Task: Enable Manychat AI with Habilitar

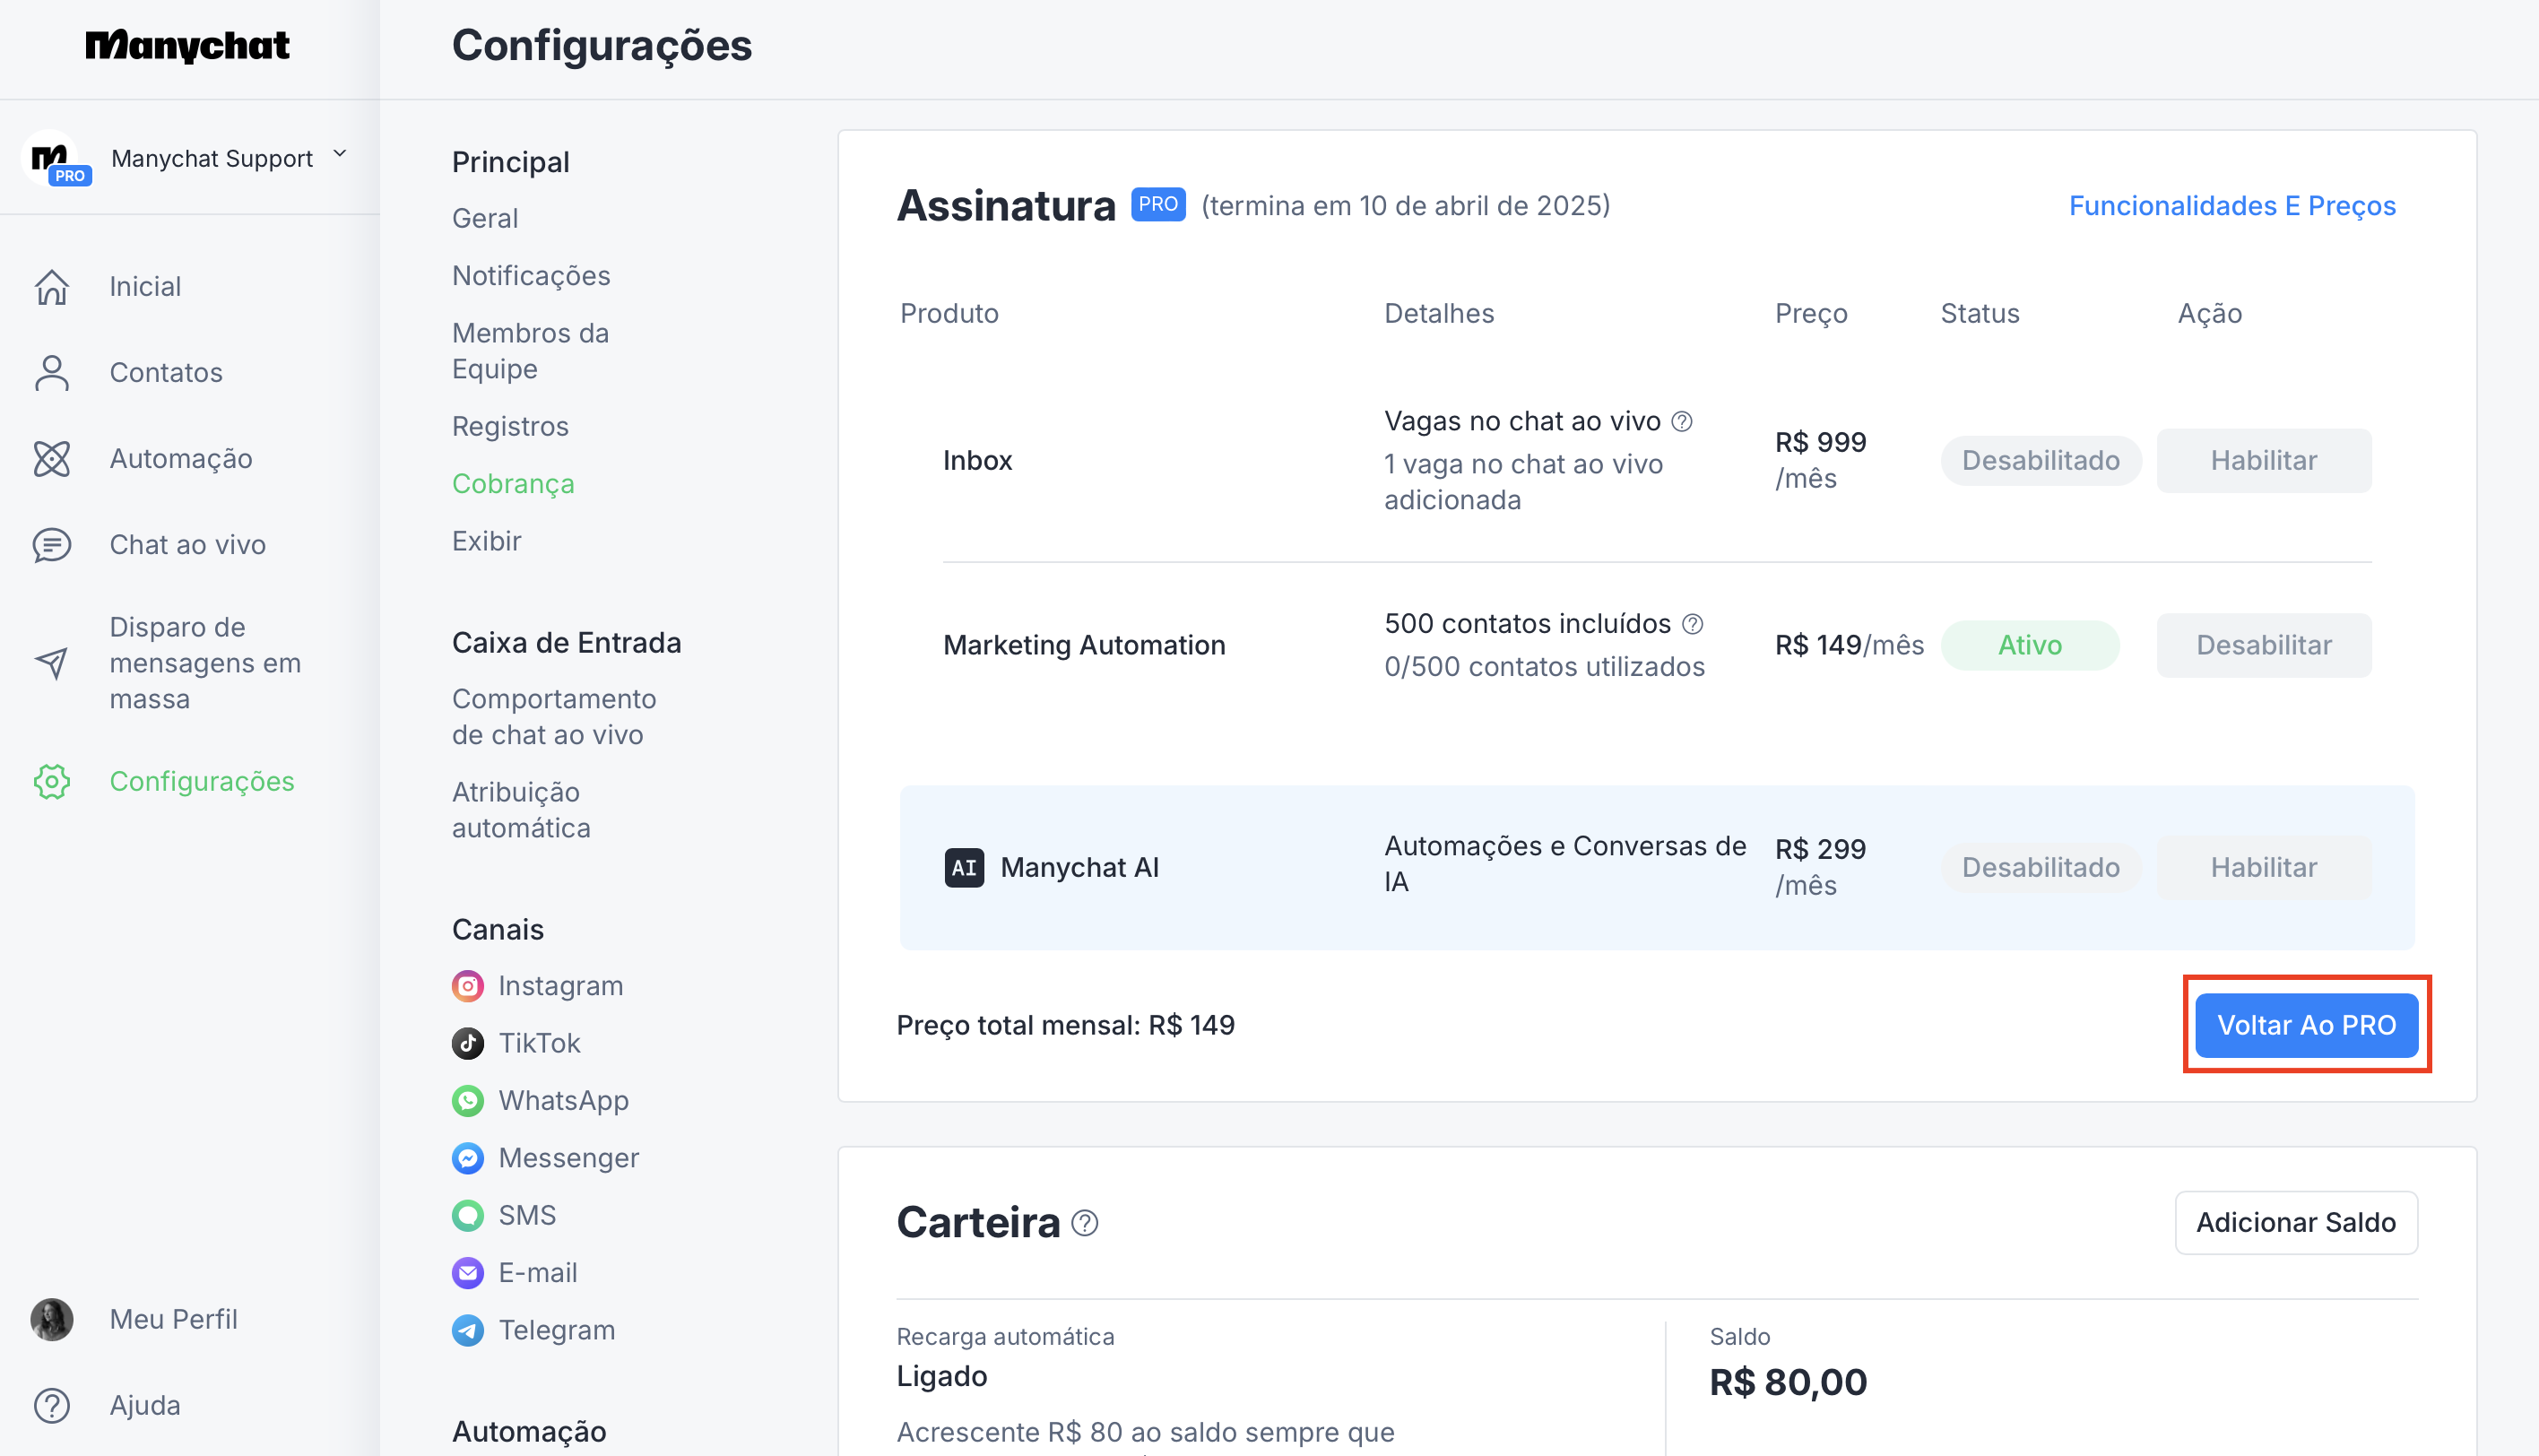Action: point(2263,867)
